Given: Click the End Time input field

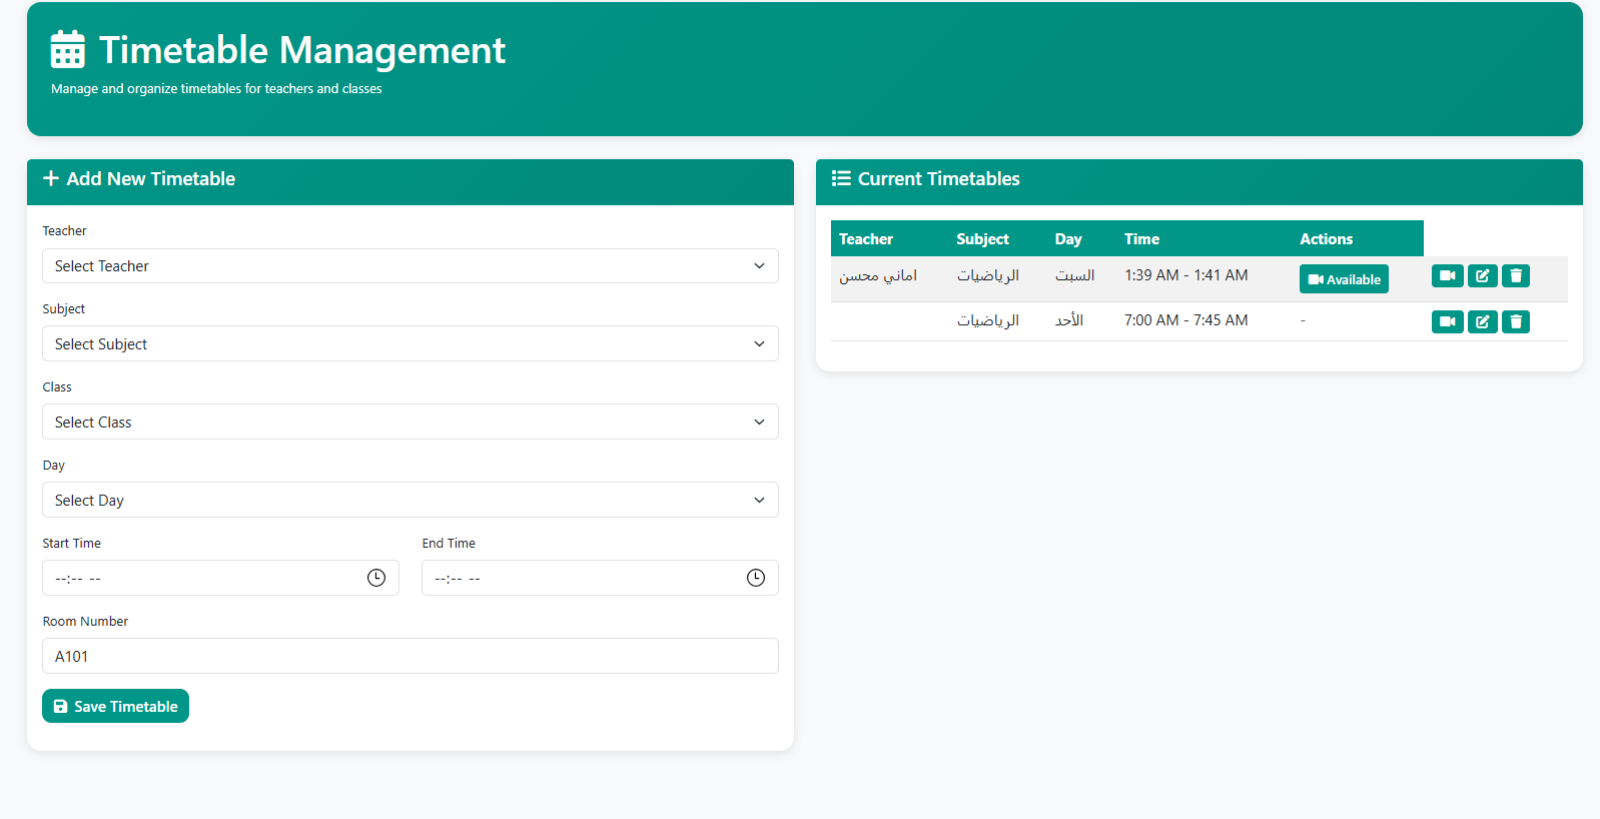Looking at the screenshot, I should [600, 578].
